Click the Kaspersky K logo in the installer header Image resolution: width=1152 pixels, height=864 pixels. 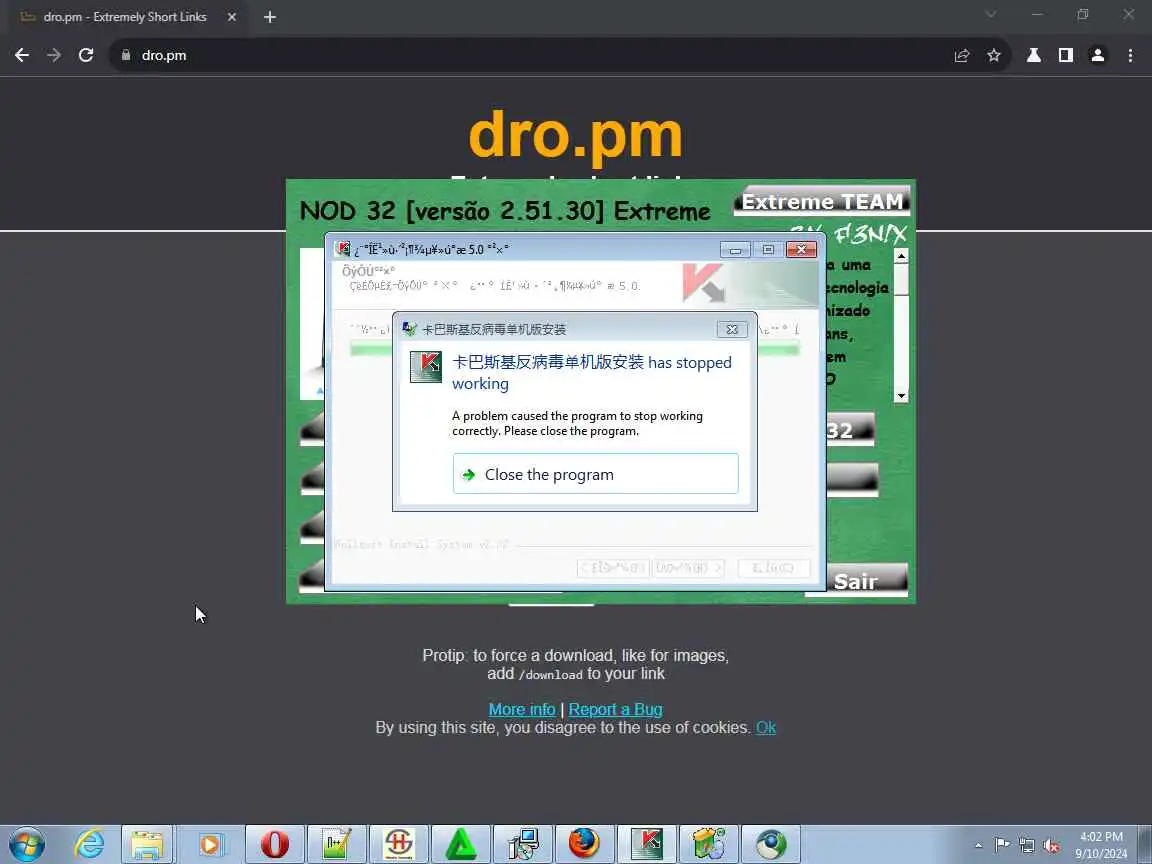pos(703,284)
